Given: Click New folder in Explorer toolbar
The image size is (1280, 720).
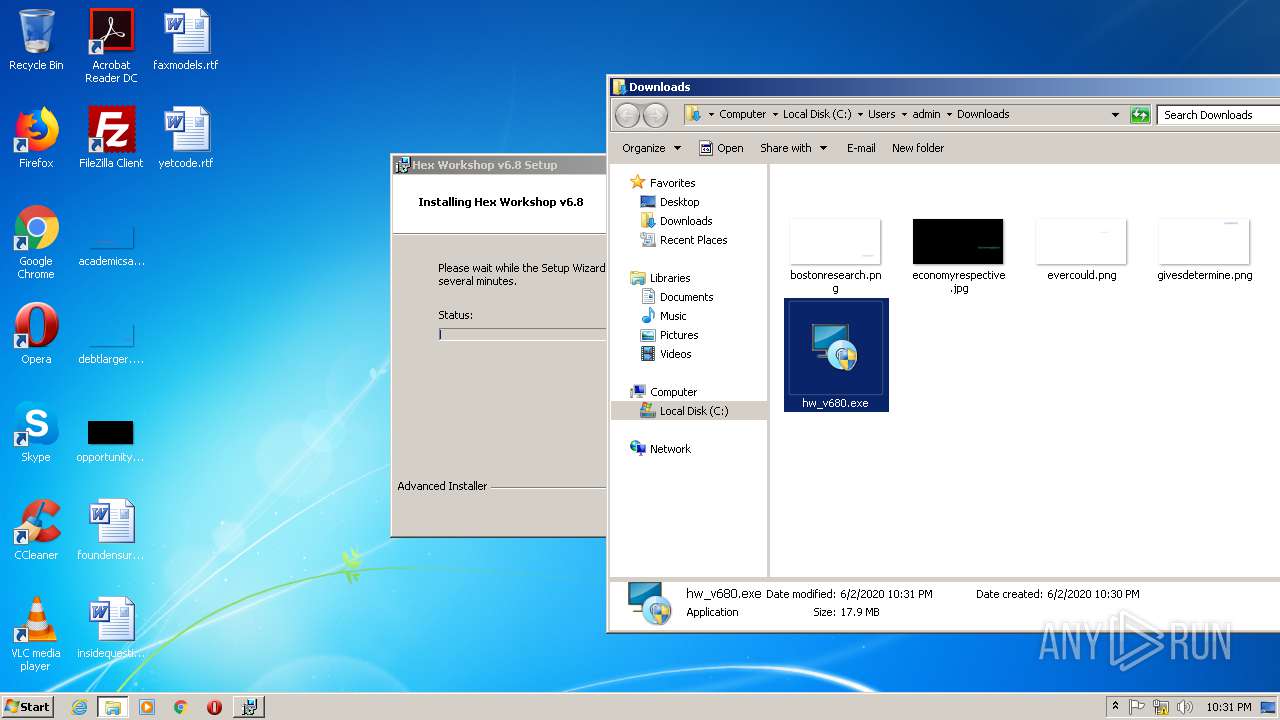Looking at the screenshot, I should pyautogui.click(x=918, y=148).
